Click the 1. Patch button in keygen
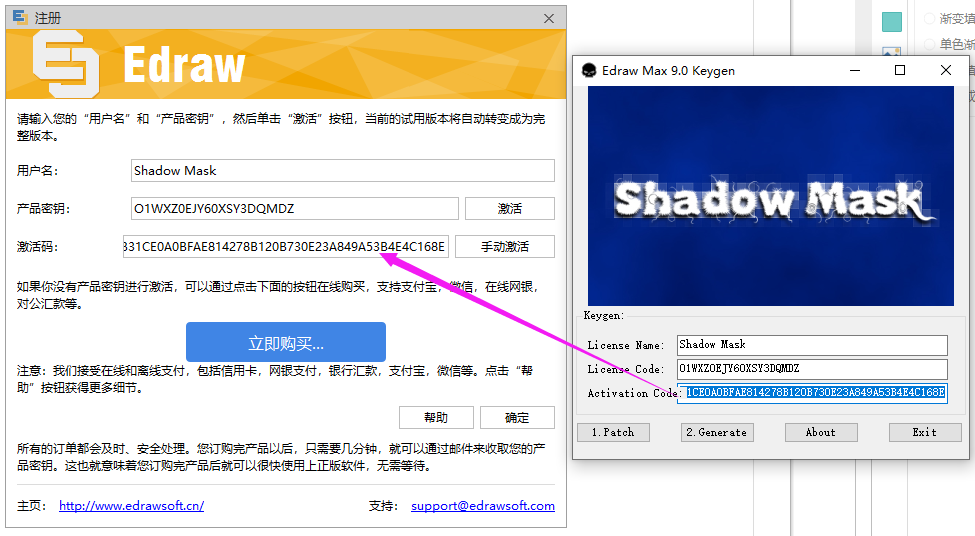975x536 pixels. coord(613,432)
